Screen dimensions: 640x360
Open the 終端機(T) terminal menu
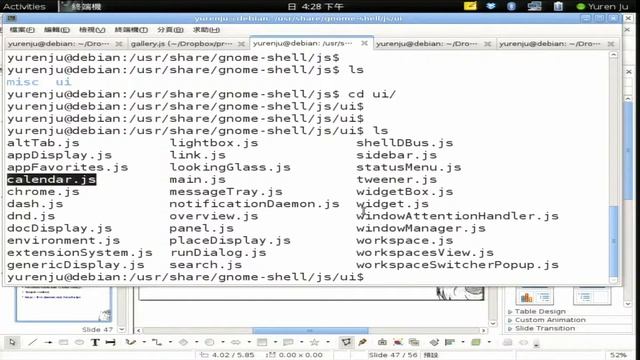point(131,30)
